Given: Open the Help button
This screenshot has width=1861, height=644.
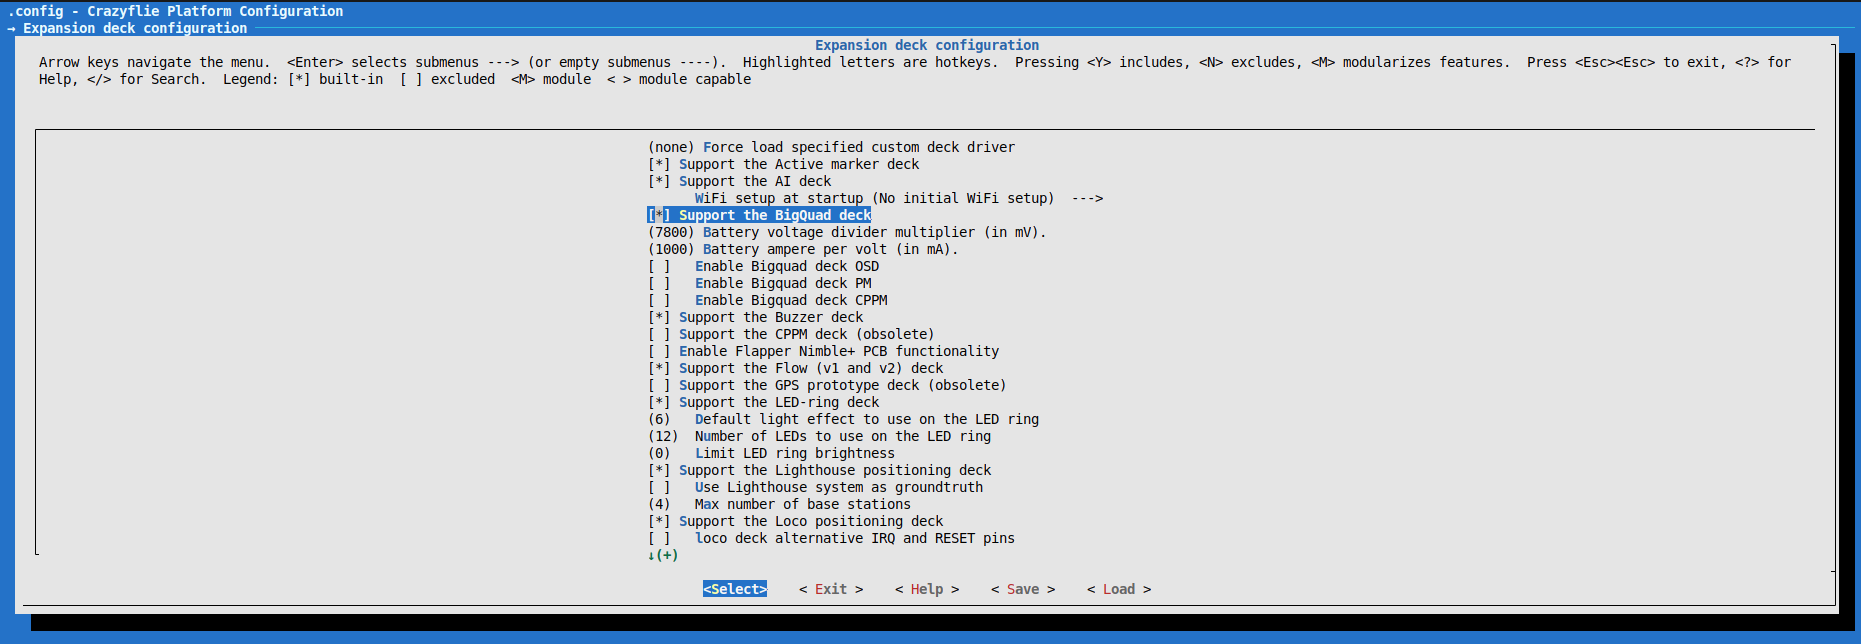Looking at the screenshot, I should [x=926, y=589].
